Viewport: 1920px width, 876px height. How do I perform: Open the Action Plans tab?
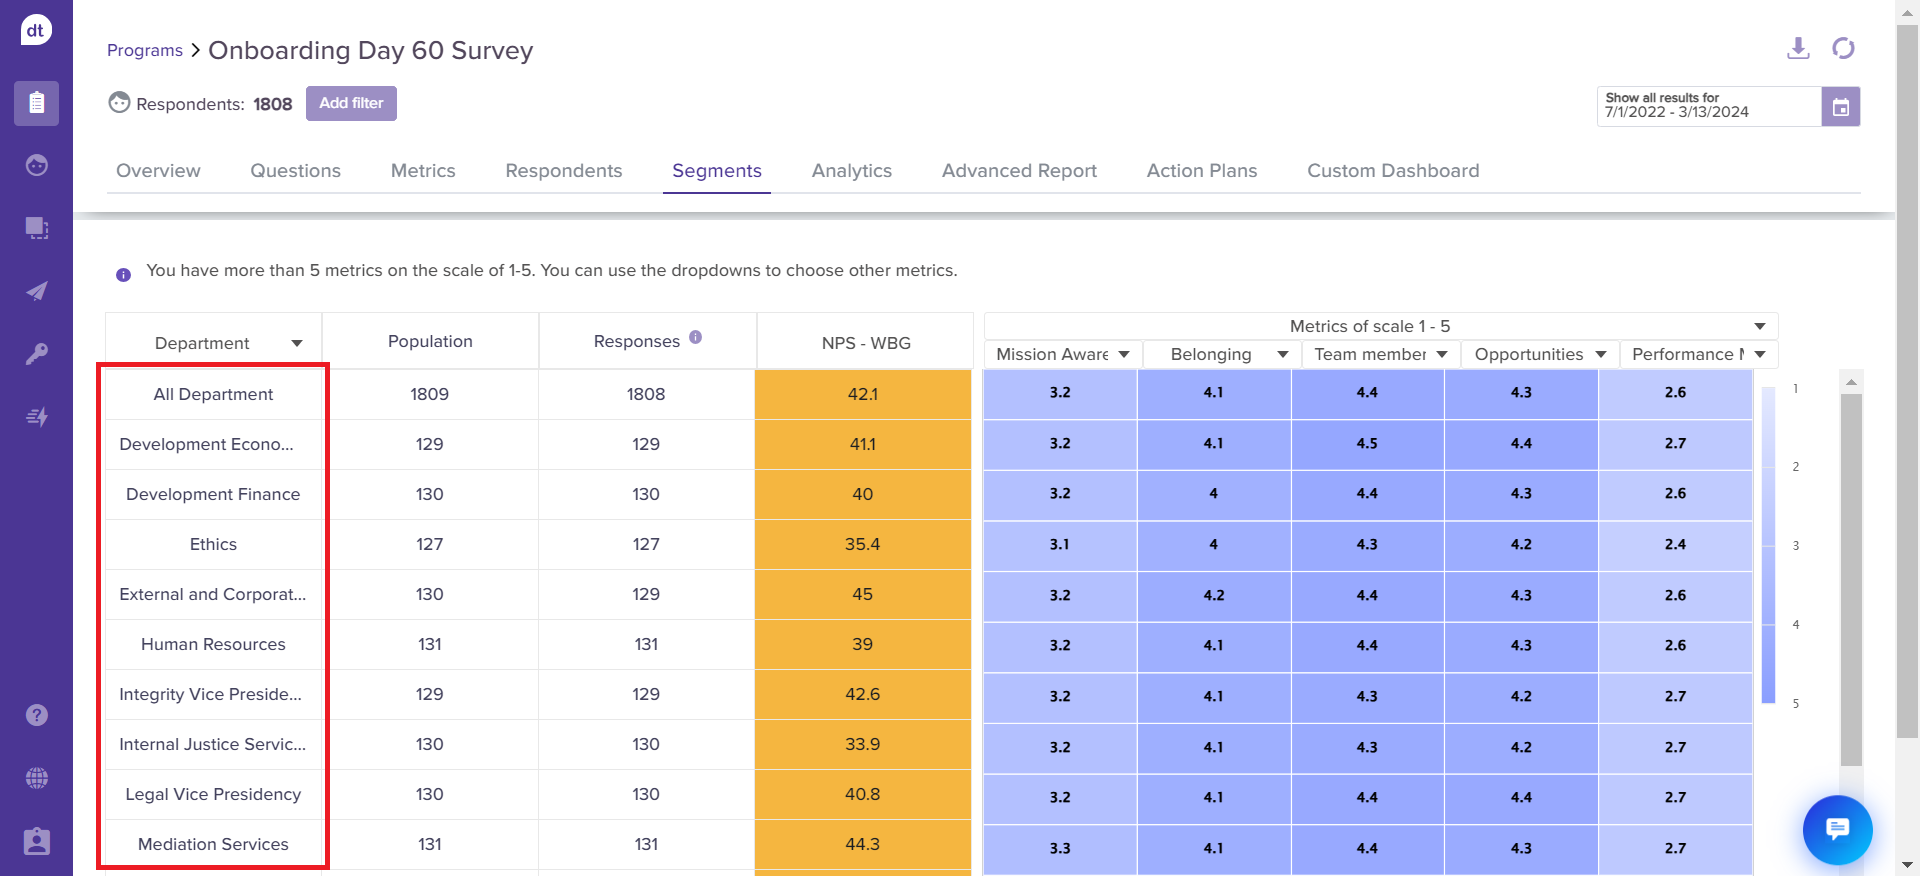pos(1201,171)
